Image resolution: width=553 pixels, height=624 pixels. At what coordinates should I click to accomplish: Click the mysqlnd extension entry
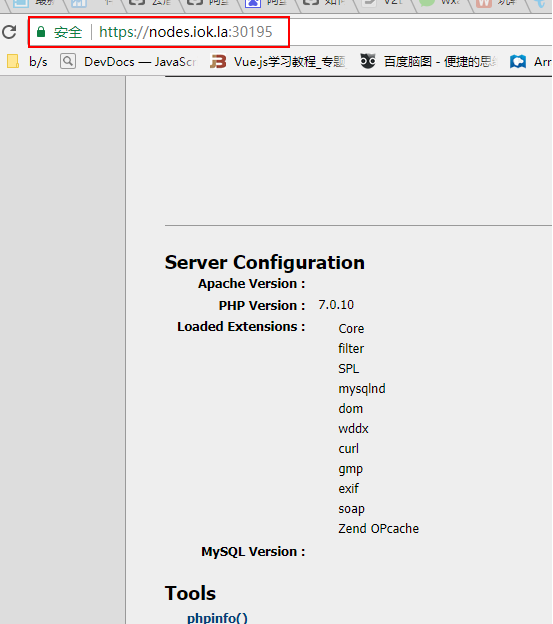362,389
